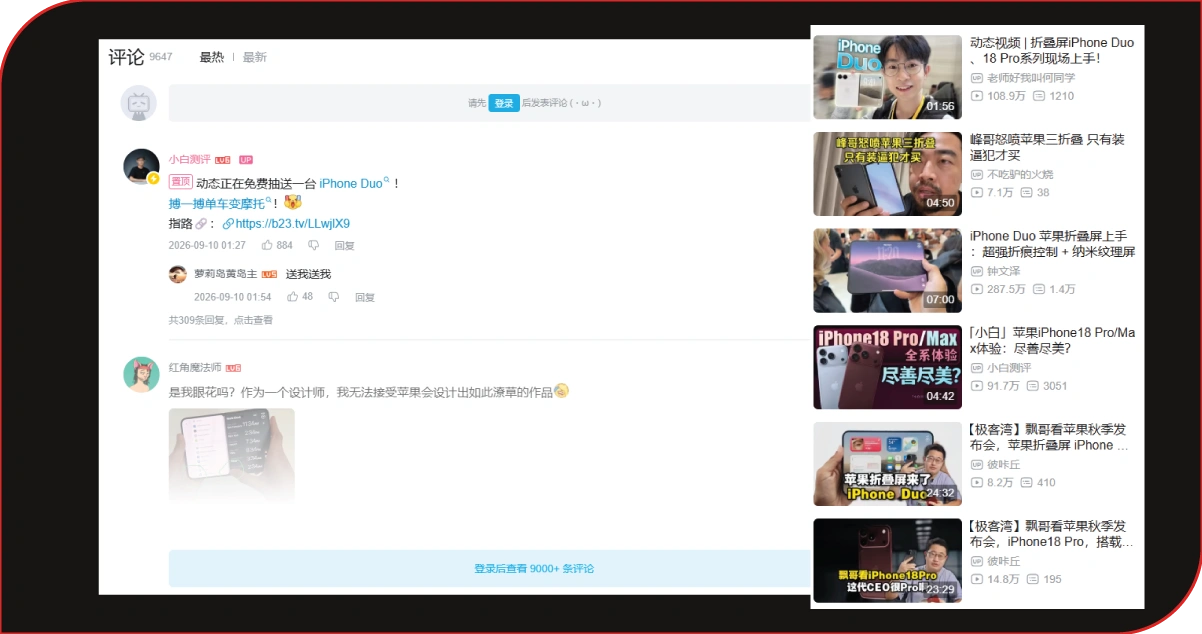Click the chain-link icon before the b23.tv URL
1202x634 pixels.
[x=228, y=224]
